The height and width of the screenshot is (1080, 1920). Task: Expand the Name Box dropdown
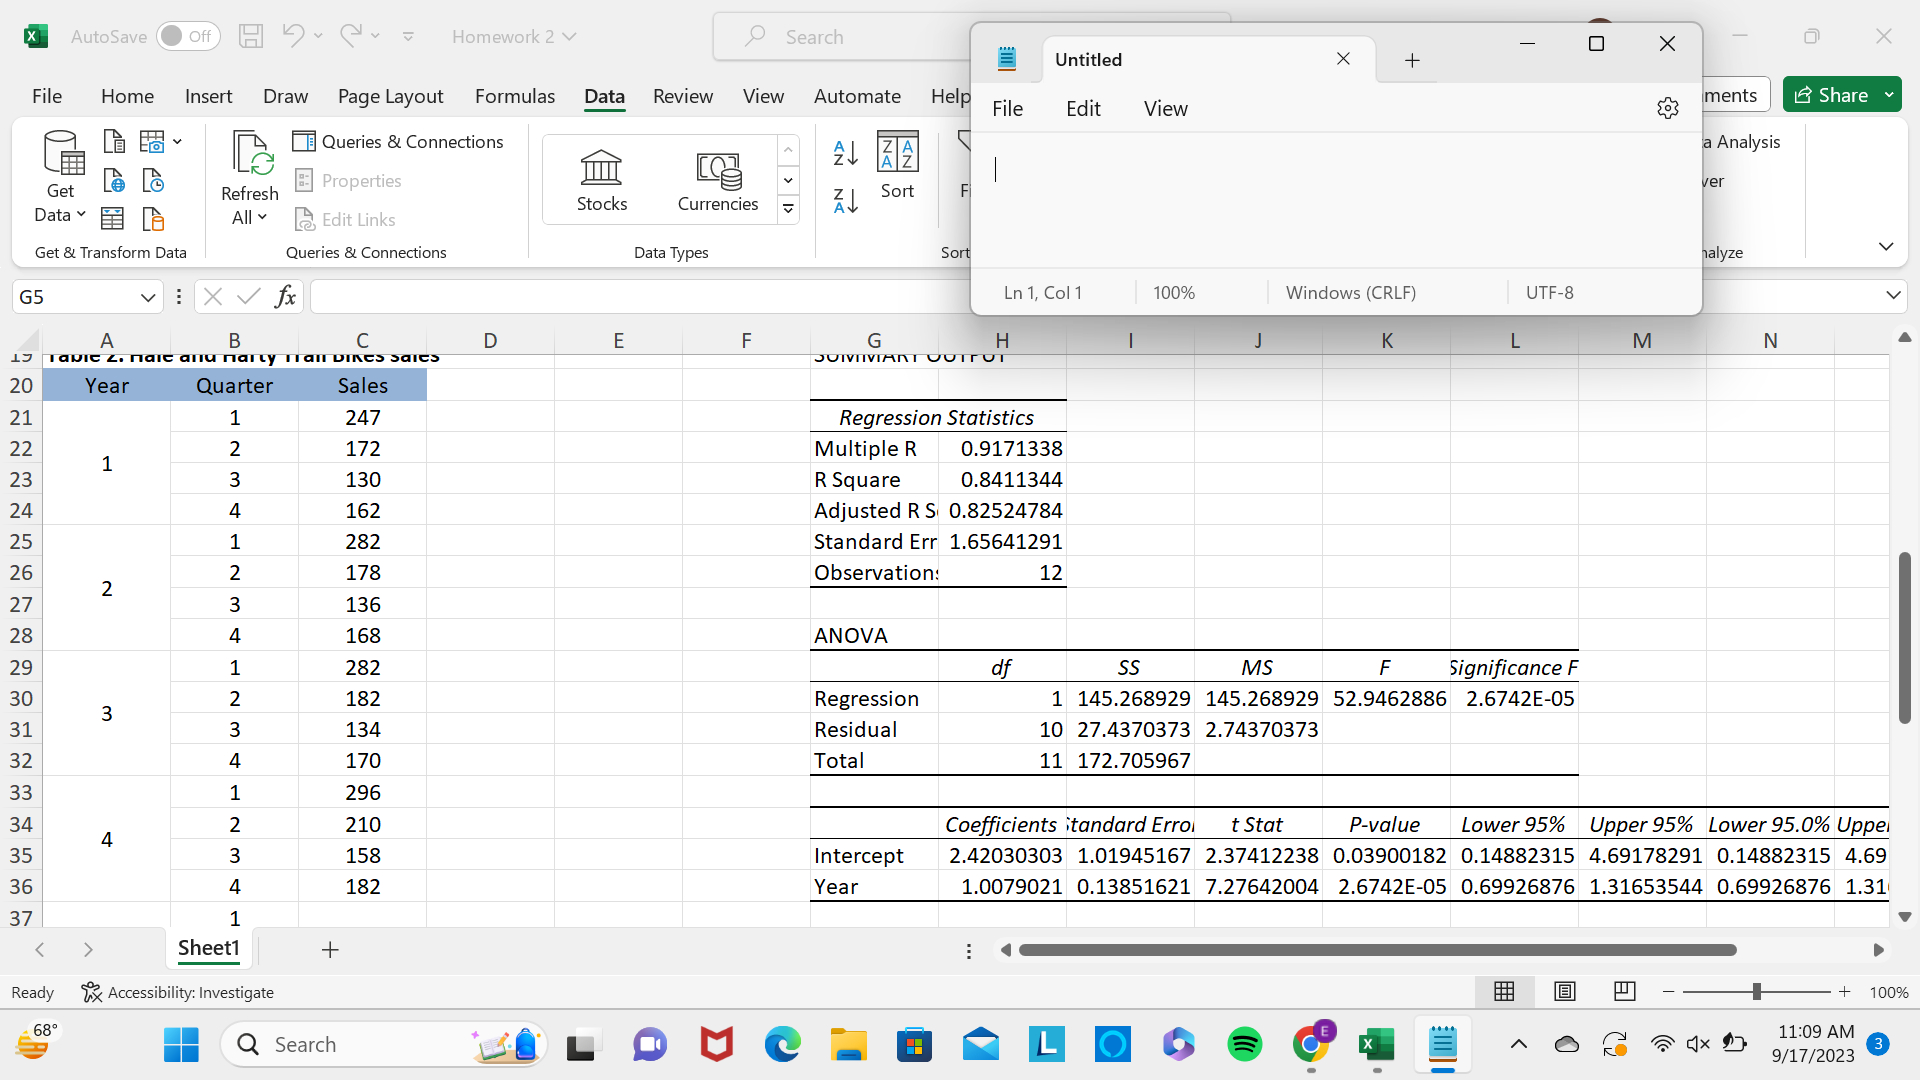(x=147, y=297)
